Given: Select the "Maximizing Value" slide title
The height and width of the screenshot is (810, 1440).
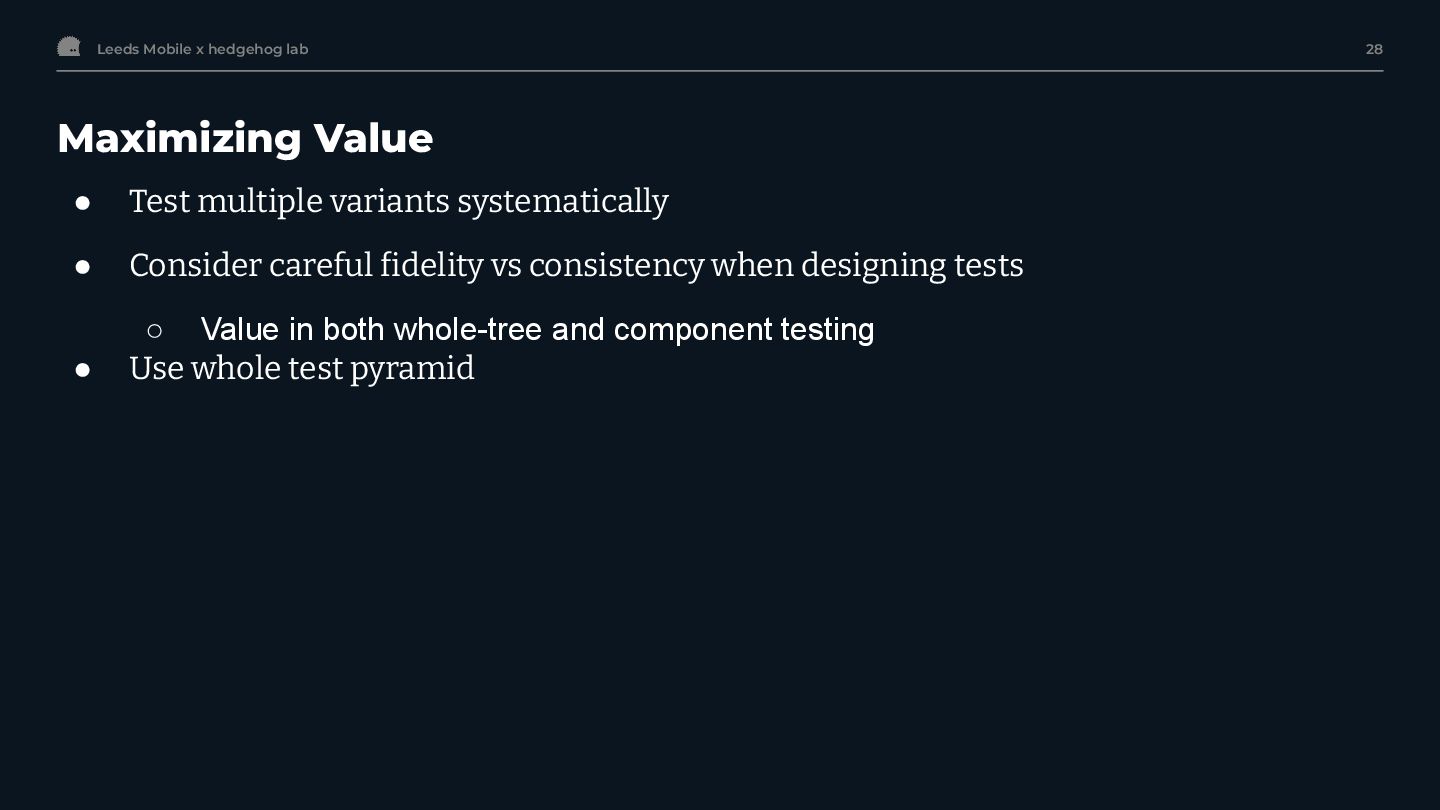Looking at the screenshot, I should (245, 138).
